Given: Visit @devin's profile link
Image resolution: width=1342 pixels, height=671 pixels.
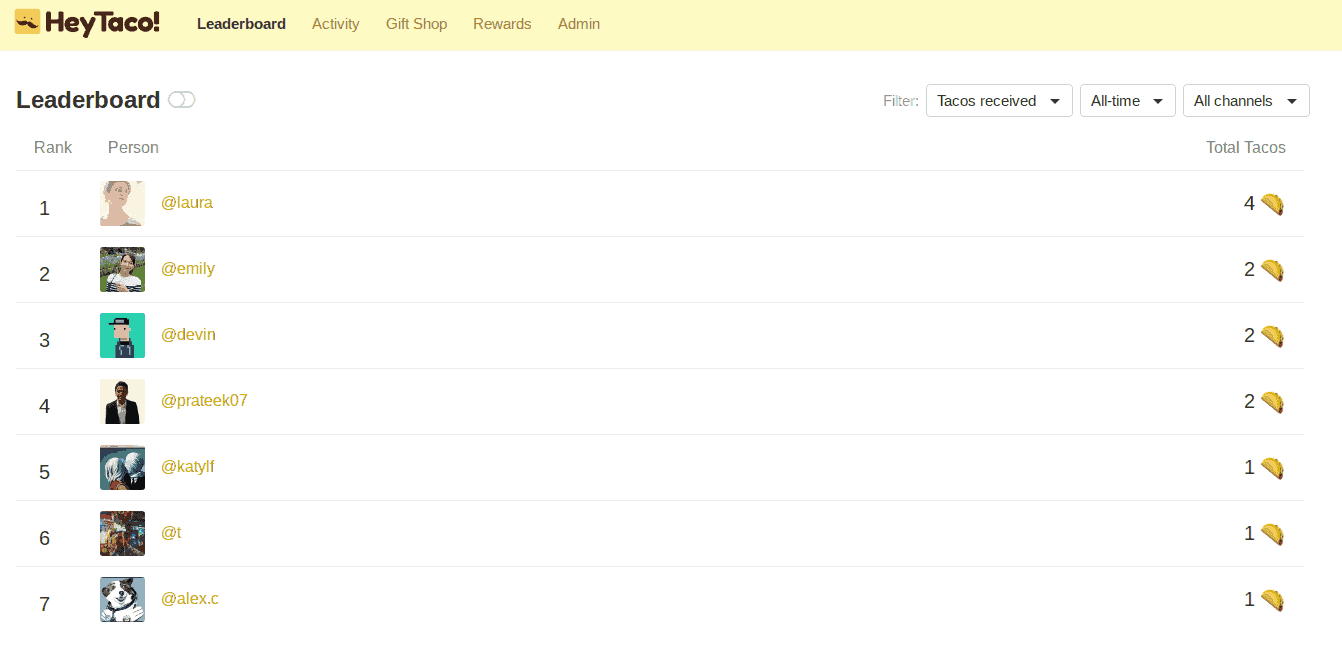Looking at the screenshot, I should pos(188,335).
